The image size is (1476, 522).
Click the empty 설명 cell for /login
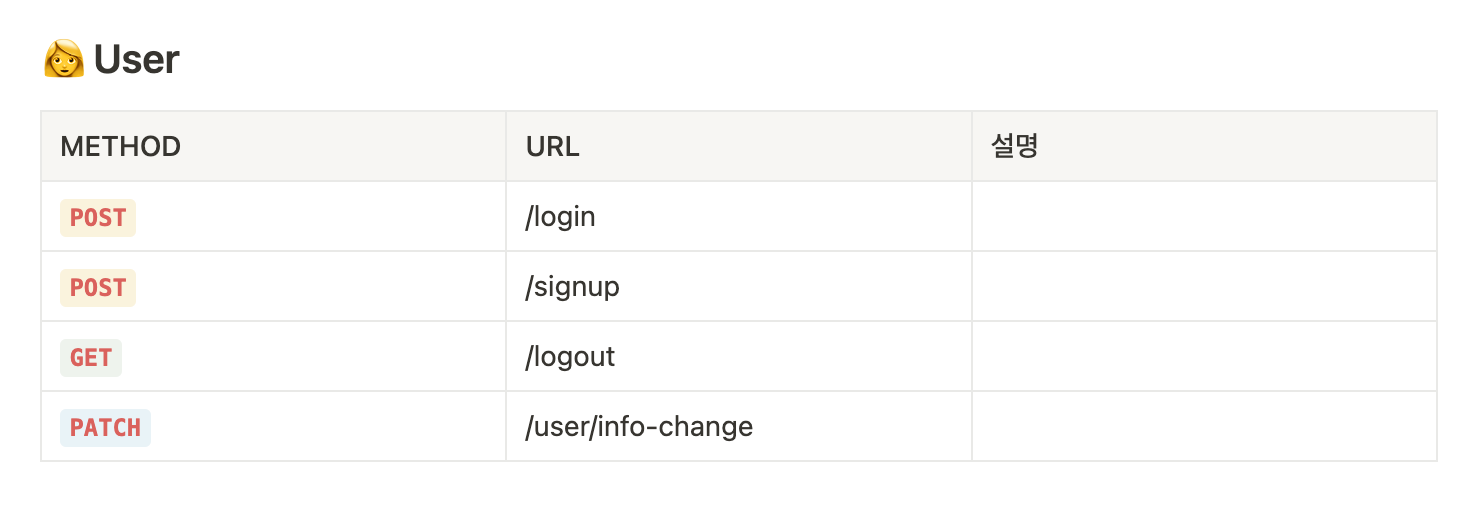pyautogui.click(x=1205, y=216)
